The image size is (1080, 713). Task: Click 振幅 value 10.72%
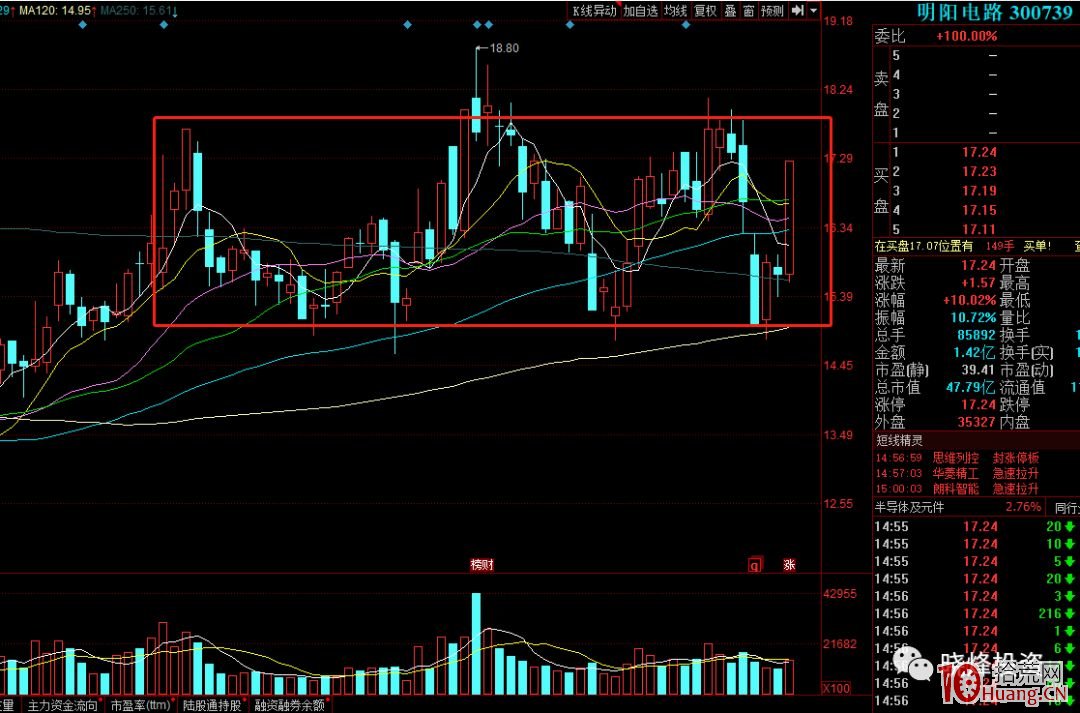pos(973,318)
